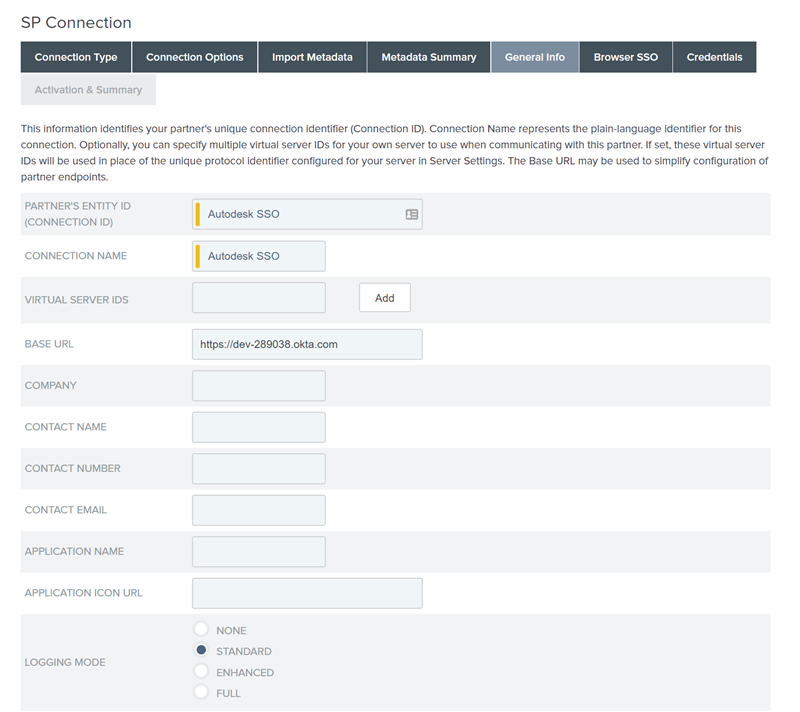Select the STANDARD logging mode option
The height and width of the screenshot is (712, 800).
coord(200,651)
